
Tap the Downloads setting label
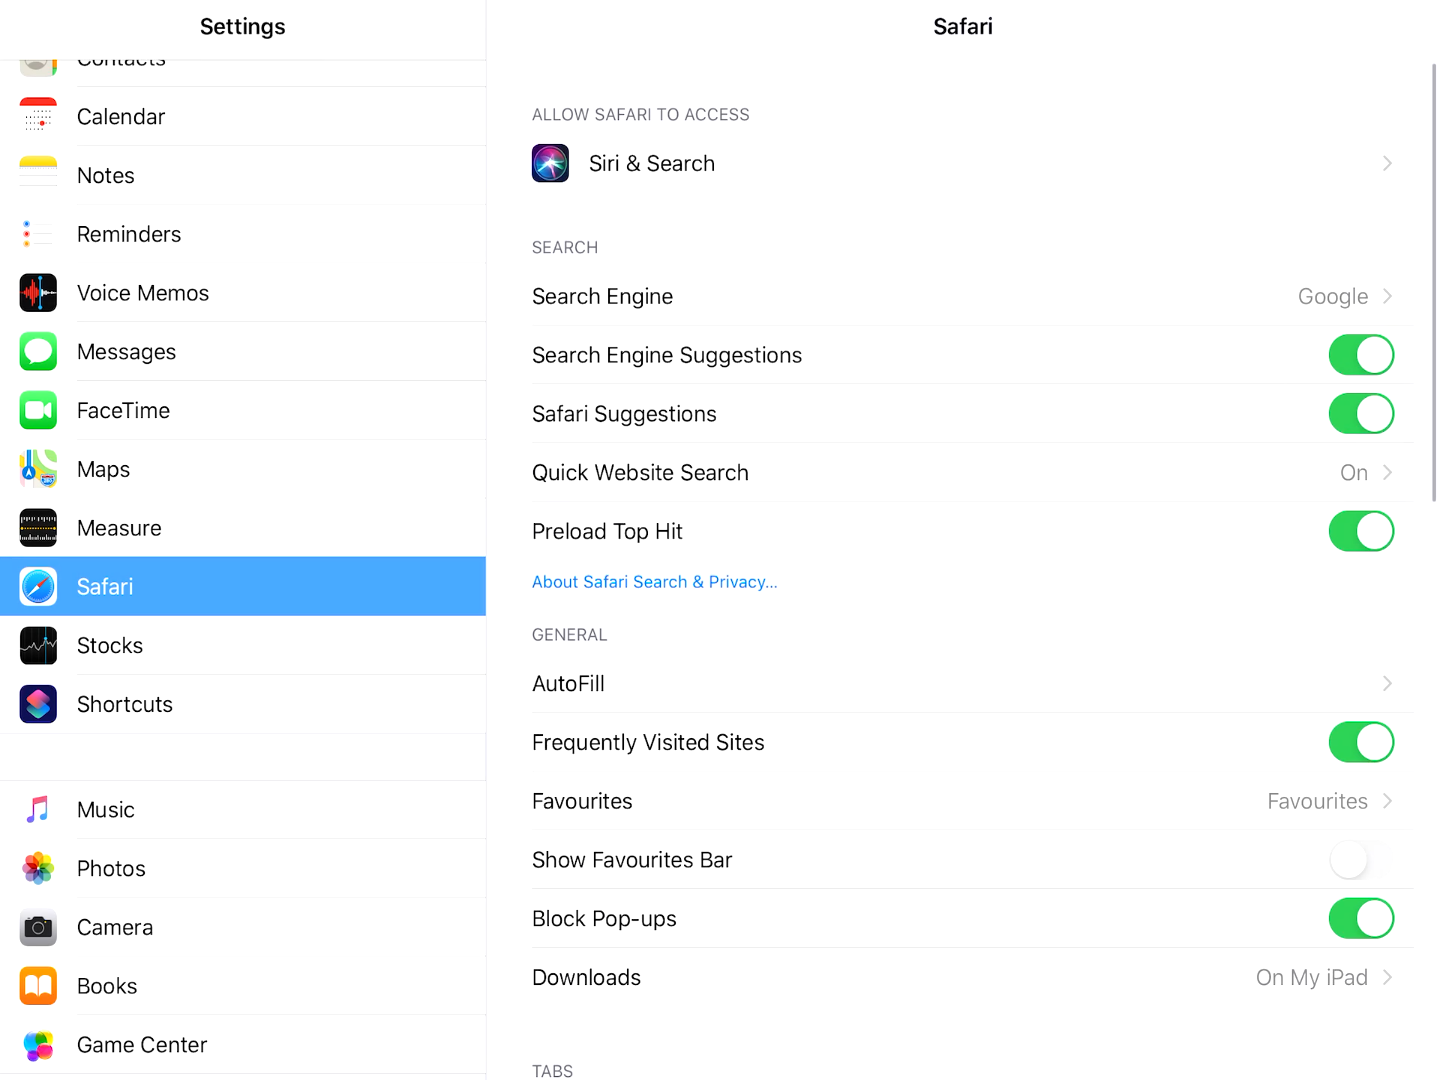[x=586, y=978]
